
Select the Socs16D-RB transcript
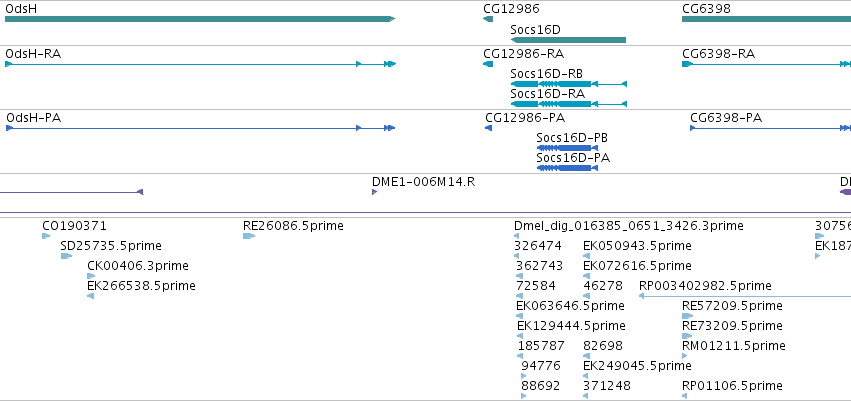click(x=569, y=84)
